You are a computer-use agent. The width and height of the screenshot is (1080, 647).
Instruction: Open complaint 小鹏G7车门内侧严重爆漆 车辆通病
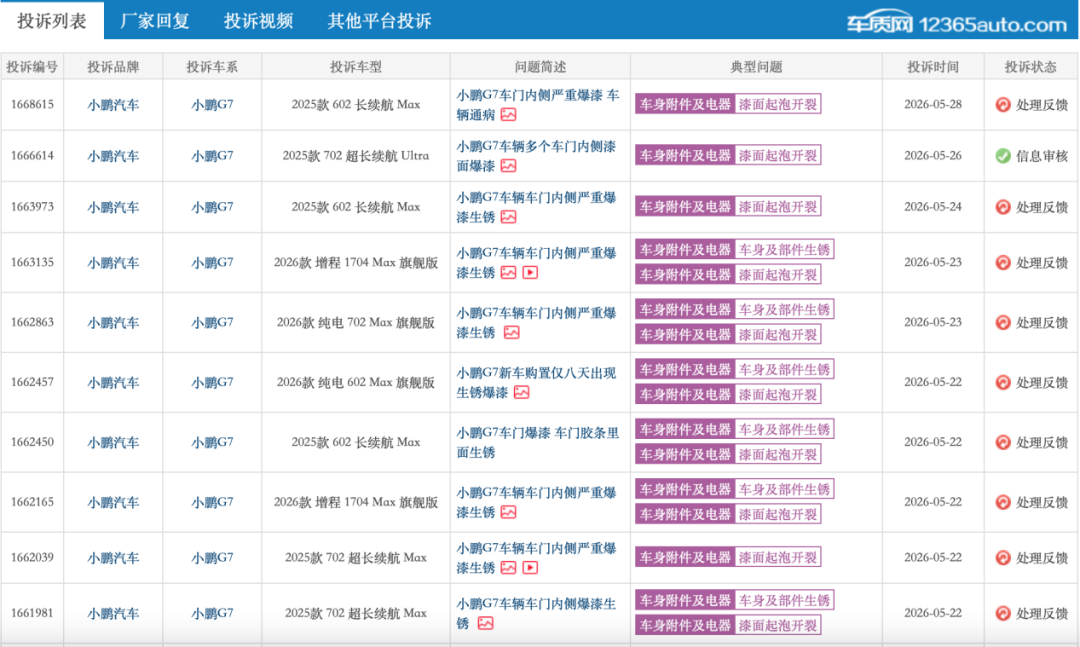coord(537,105)
